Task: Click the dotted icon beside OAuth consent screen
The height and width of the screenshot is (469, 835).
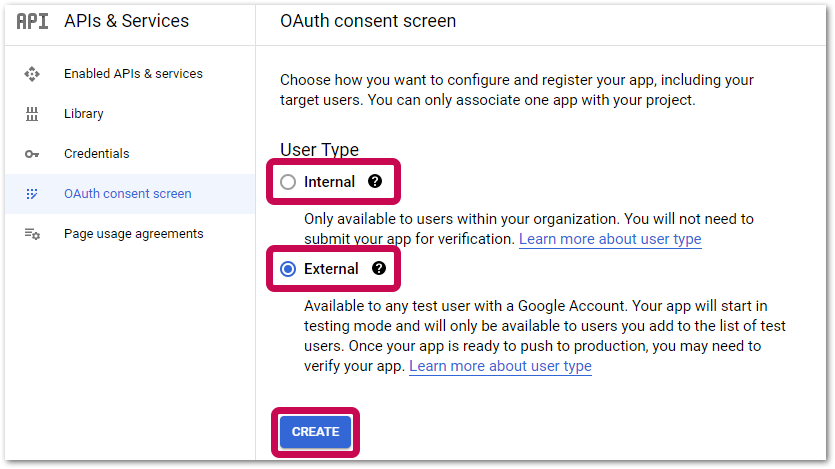Action: coord(32,194)
